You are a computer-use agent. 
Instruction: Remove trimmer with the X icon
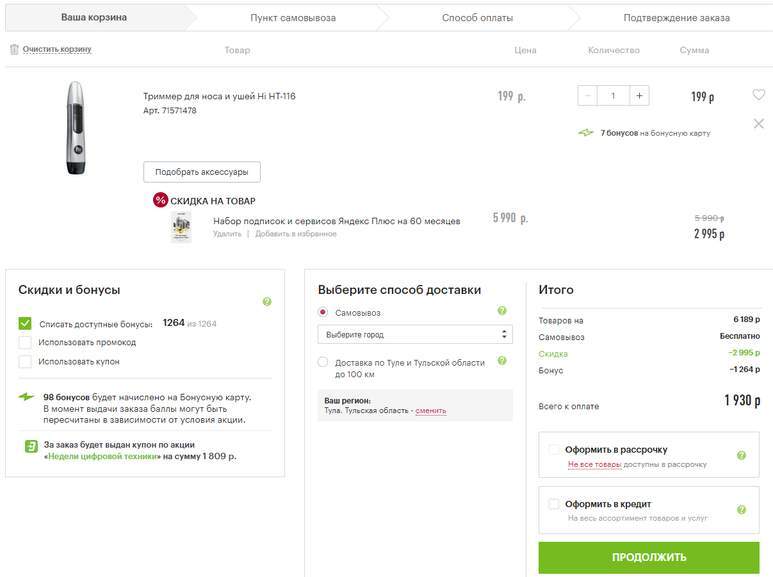pyautogui.click(x=759, y=123)
